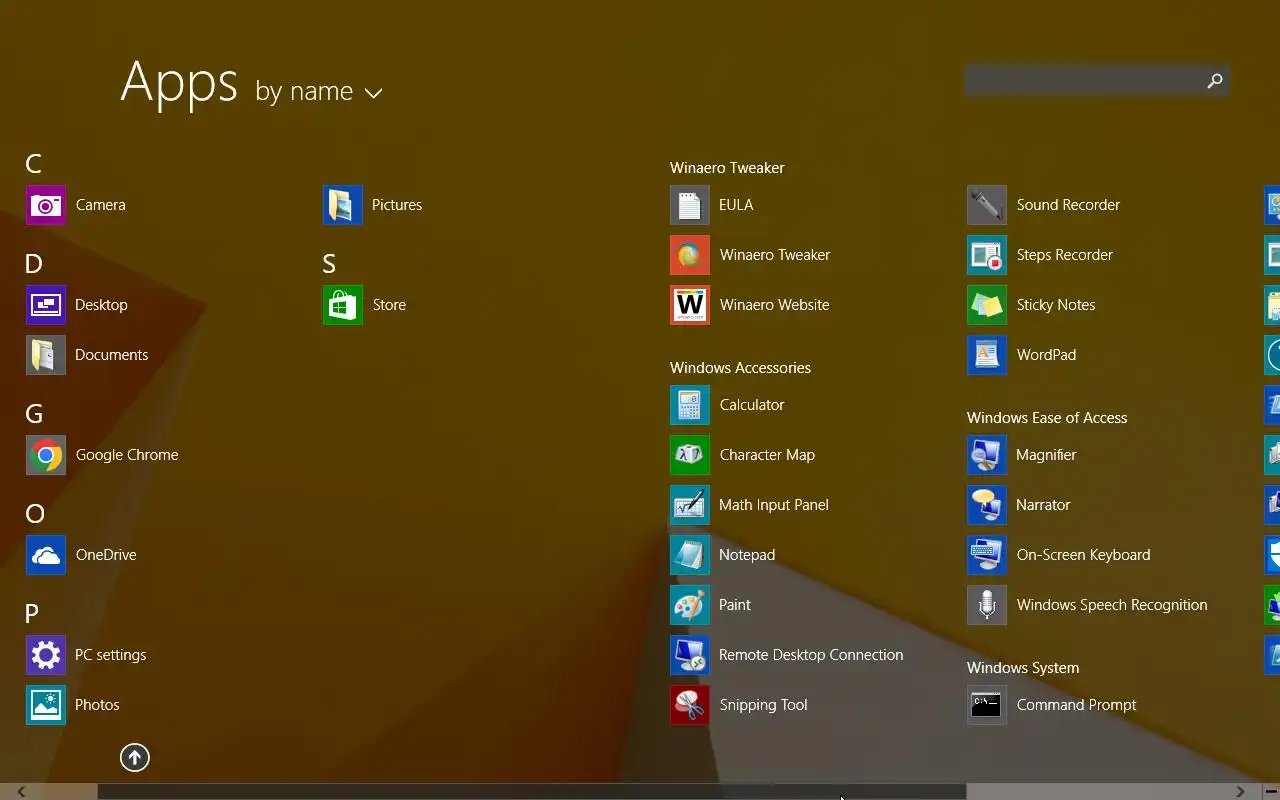This screenshot has height=800, width=1280.
Task: Open Notepad icon
Action: click(x=690, y=555)
